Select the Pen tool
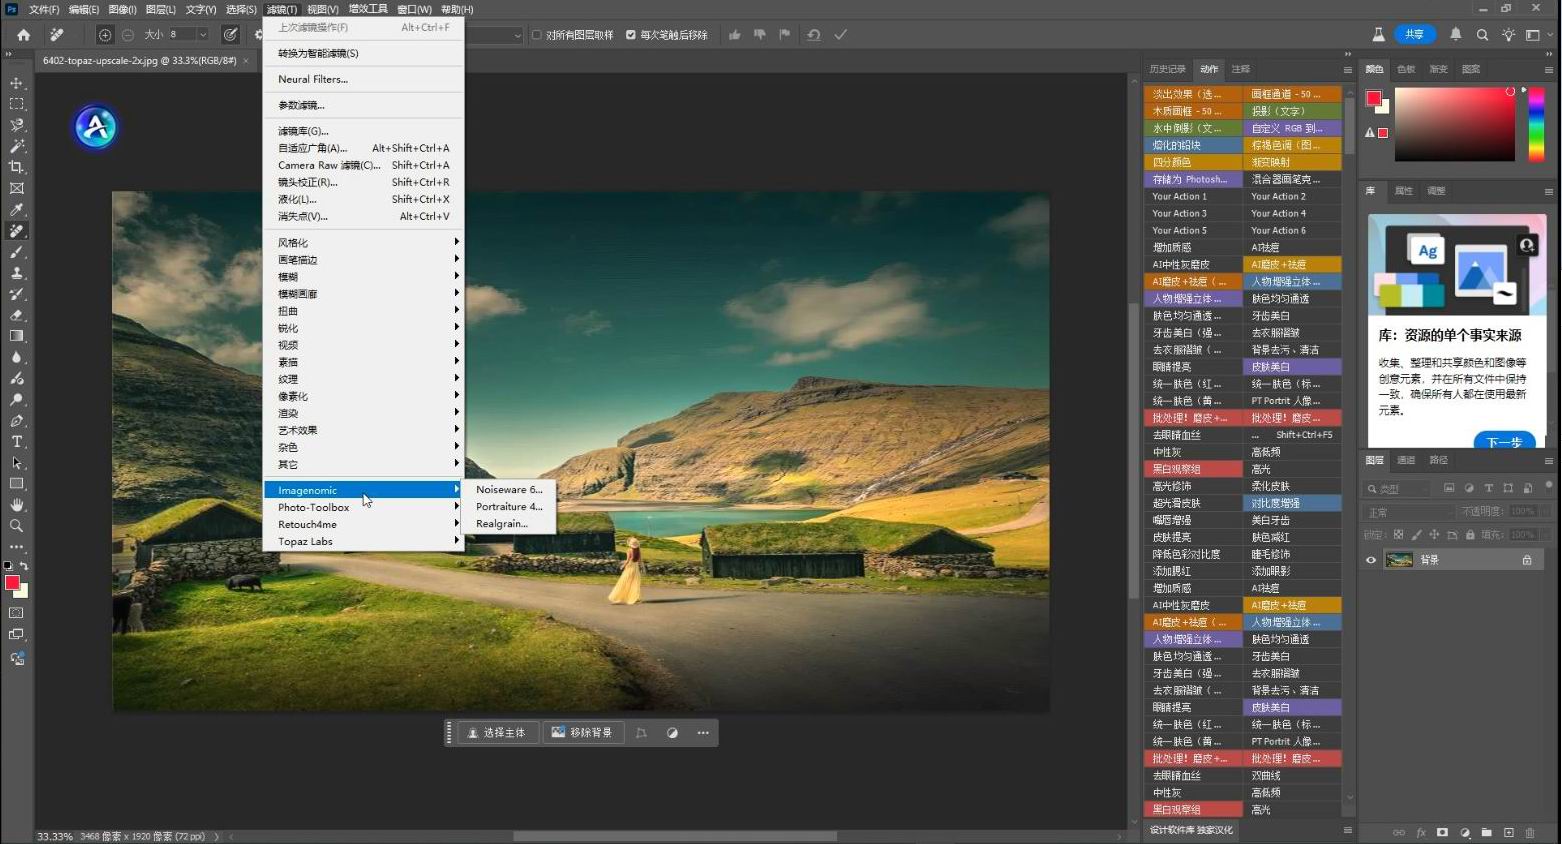The image size is (1562, 844). click(17, 420)
